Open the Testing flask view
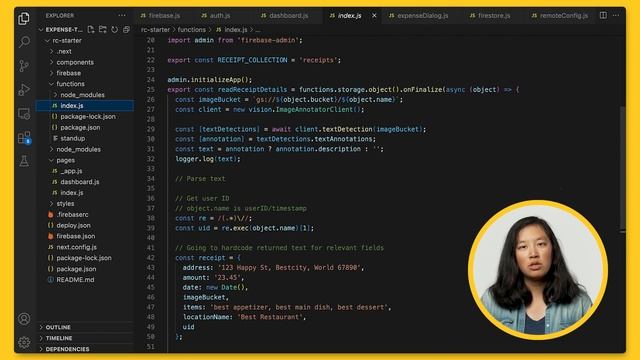 [24, 161]
